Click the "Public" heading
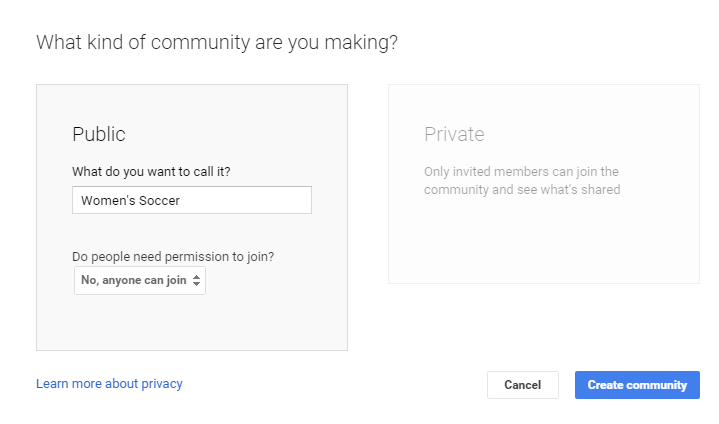The height and width of the screenshot is (424, 719). pos(99,134)
